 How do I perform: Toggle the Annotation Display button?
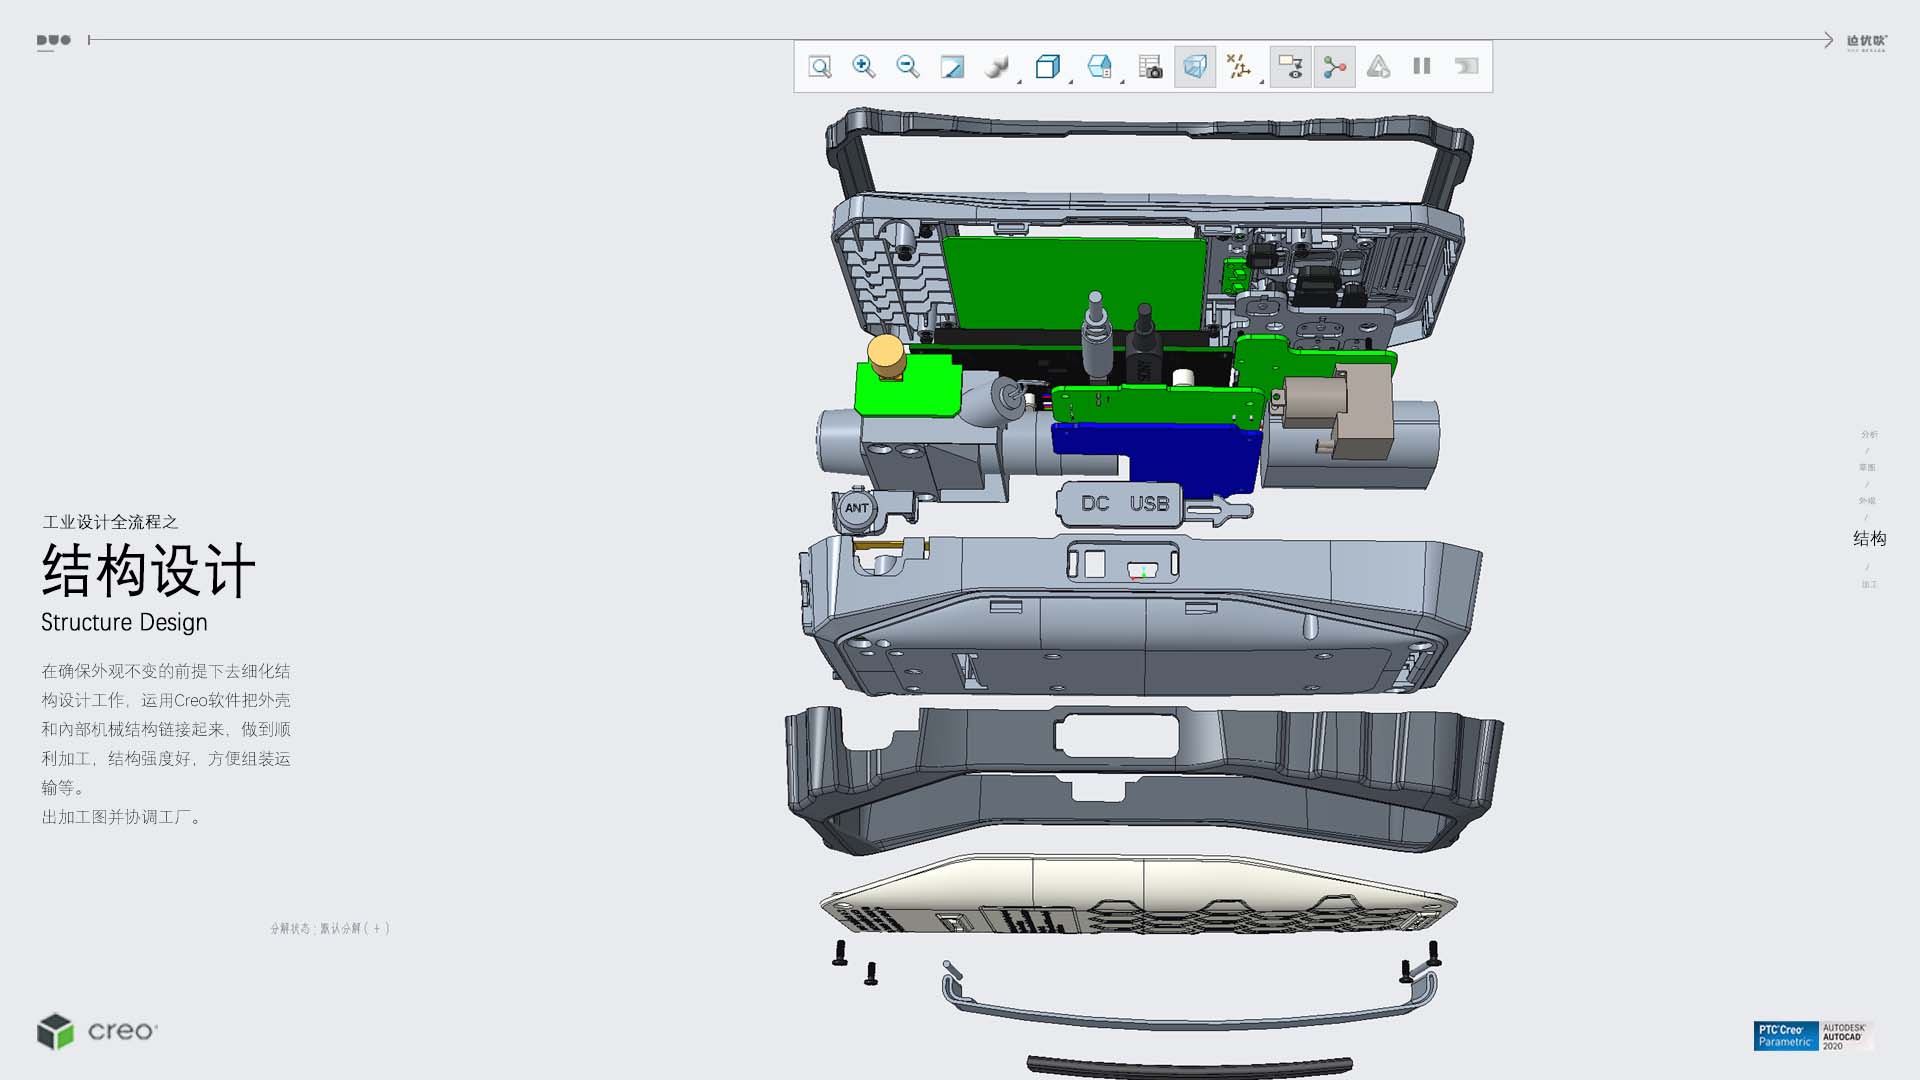point(1290,67)
